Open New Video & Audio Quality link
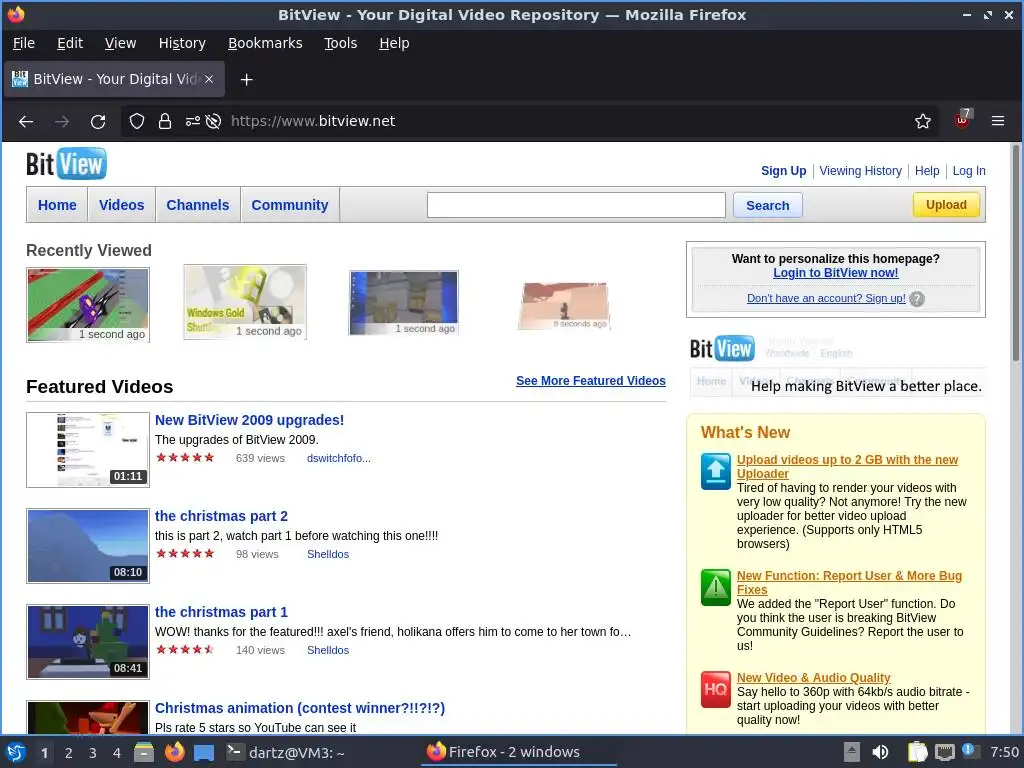 (813, 678)
